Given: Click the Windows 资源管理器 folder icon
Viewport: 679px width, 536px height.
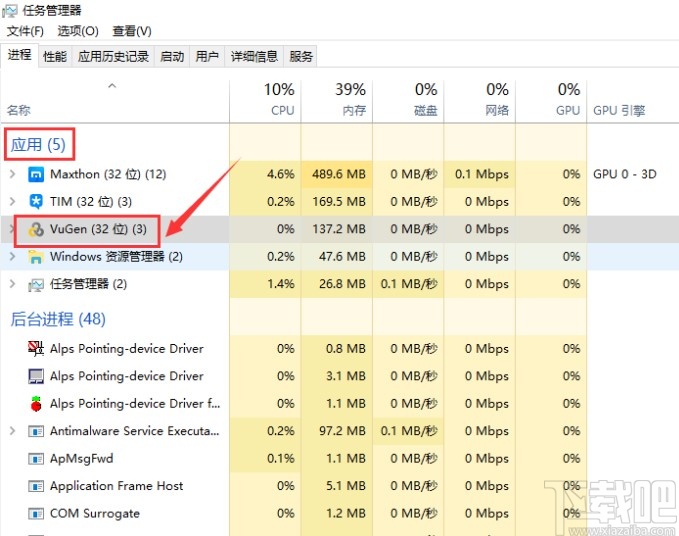Looking at the screenshot, I should (36, 257).
